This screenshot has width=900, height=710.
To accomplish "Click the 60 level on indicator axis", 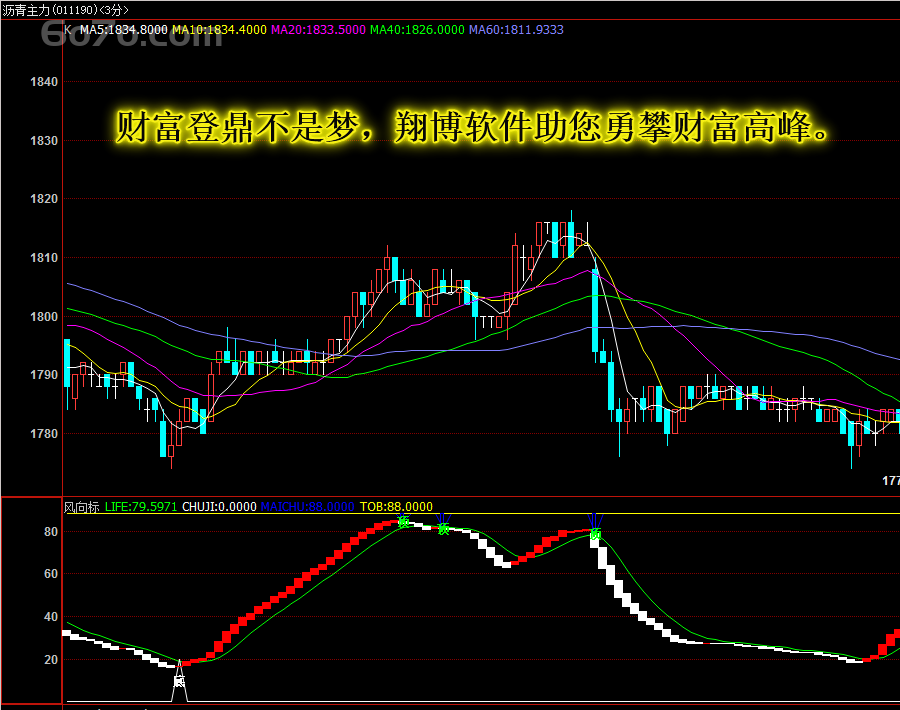I will click(51, 574).
